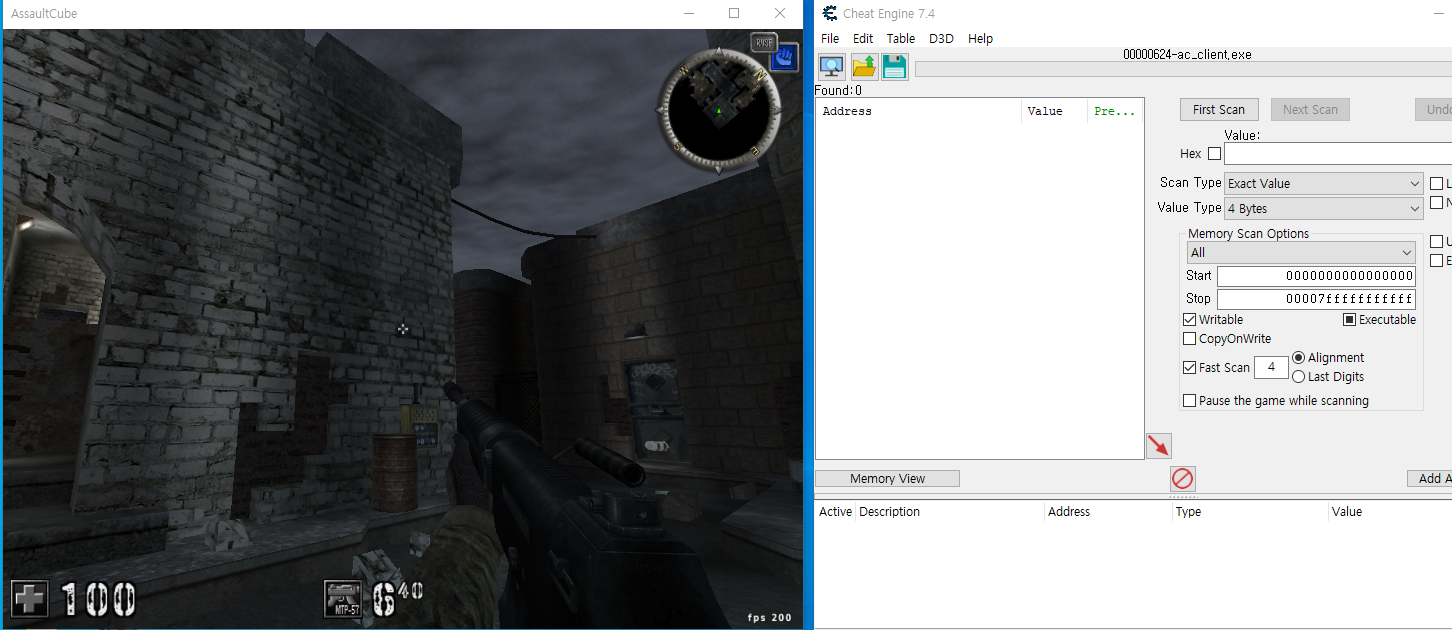Click the Found: 0 label
This screenshot has height=630, width=1452.
click(838, 91)
